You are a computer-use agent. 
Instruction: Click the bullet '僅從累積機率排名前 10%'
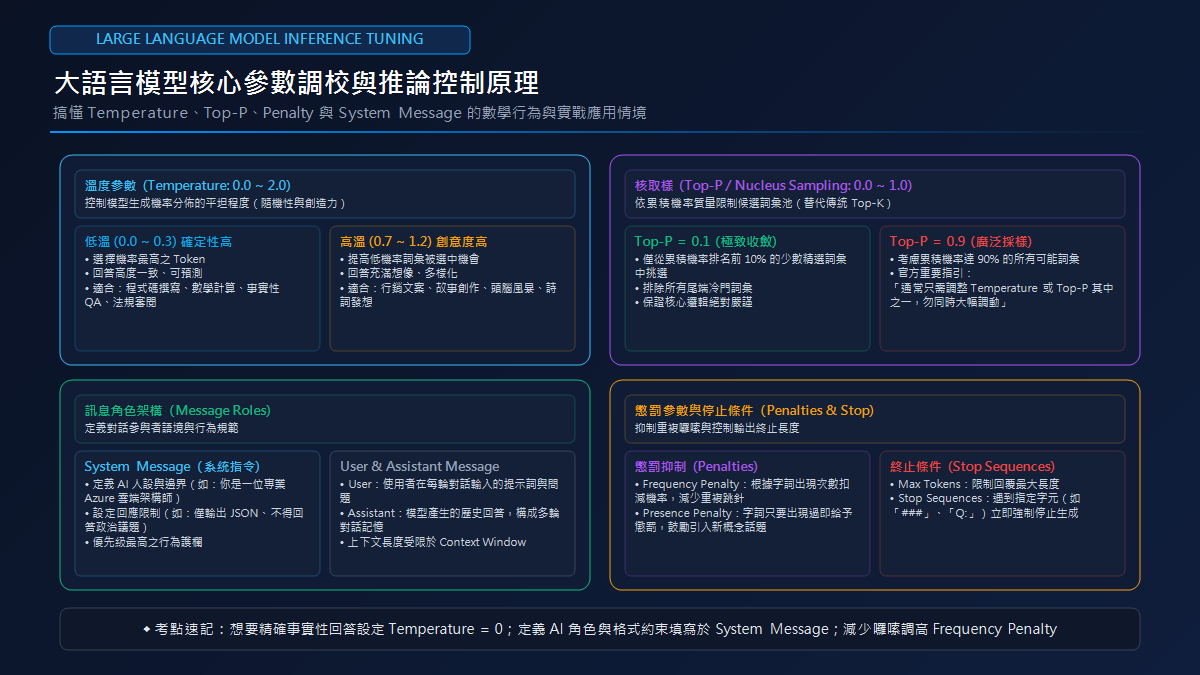click(x=740, y=265)
